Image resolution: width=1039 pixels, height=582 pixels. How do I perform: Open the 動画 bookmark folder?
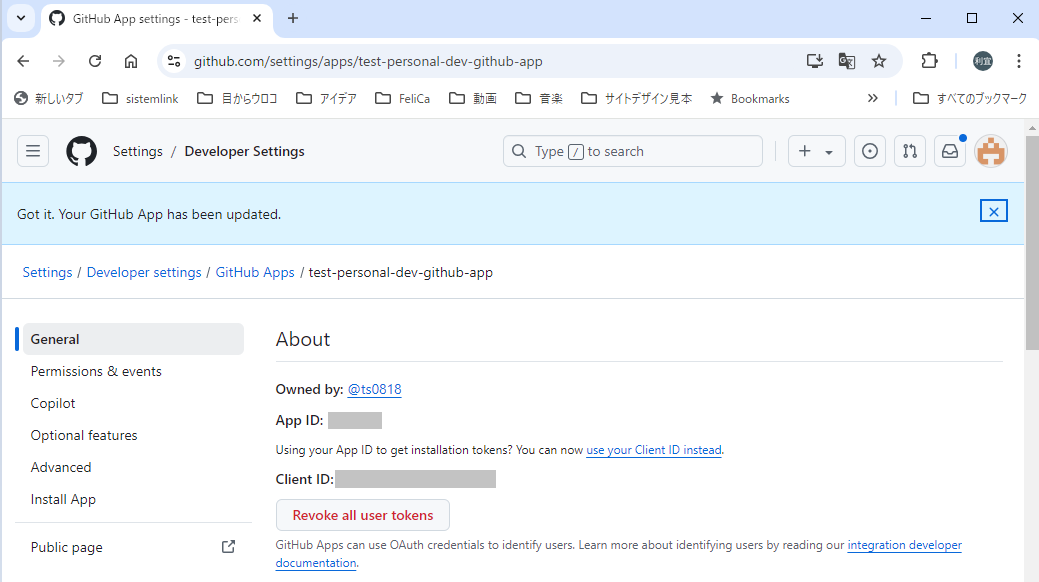coord(472,98)
